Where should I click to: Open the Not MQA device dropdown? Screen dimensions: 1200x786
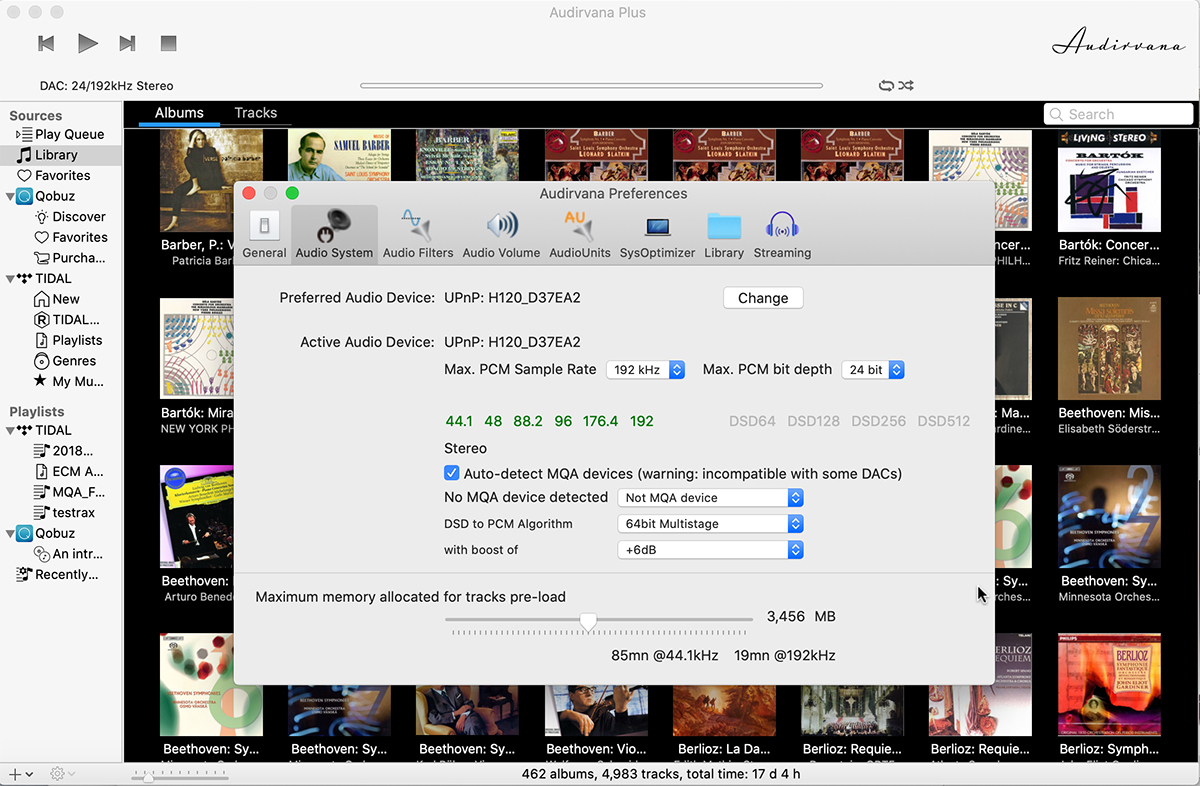710,498
